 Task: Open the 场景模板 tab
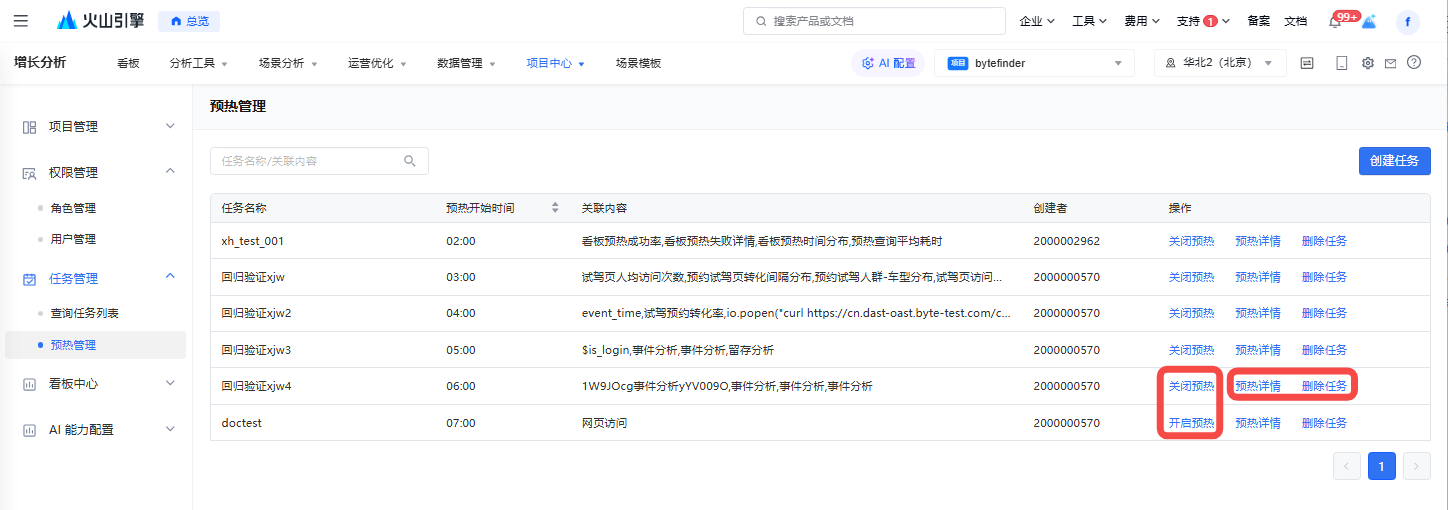tap(638, 63)
